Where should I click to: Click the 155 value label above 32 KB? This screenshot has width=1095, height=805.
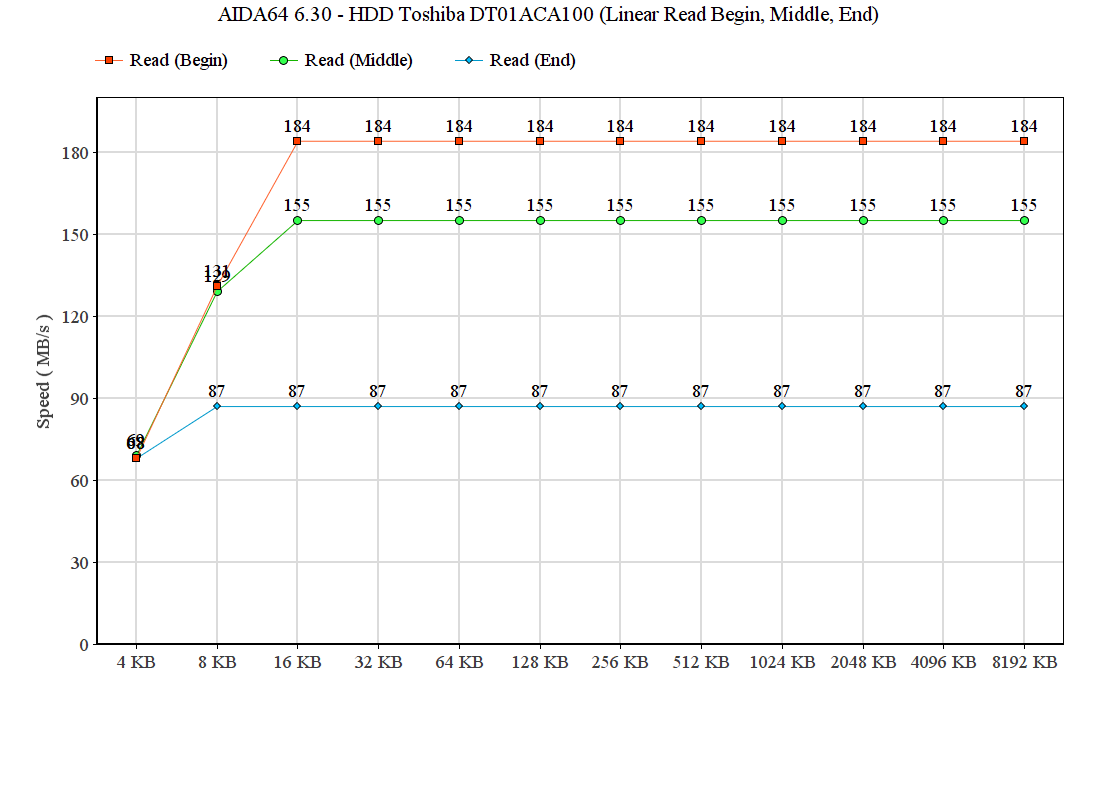click(379, 205)
